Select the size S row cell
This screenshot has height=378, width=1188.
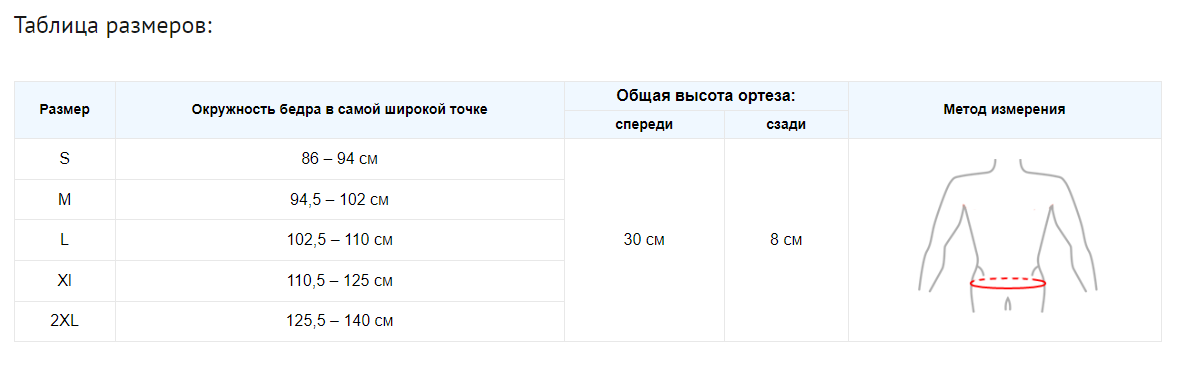pos(64,159)
